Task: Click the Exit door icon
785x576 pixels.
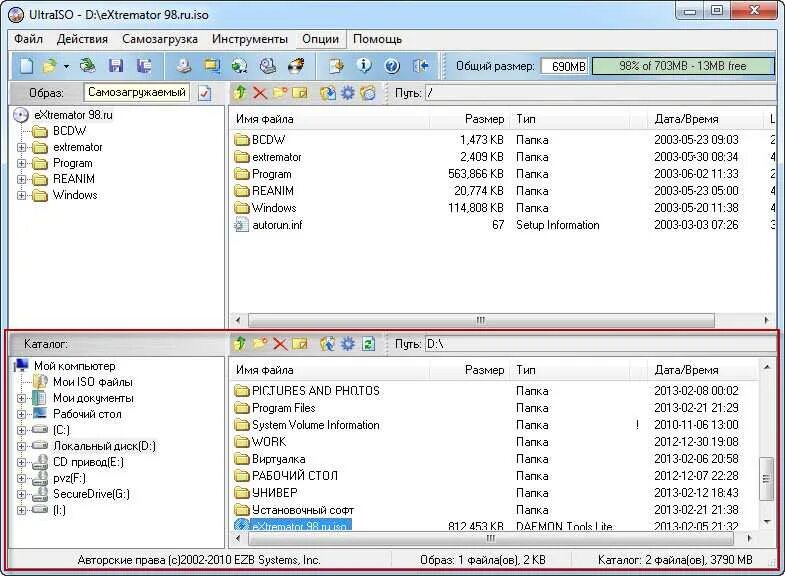Action: point(421,66)
